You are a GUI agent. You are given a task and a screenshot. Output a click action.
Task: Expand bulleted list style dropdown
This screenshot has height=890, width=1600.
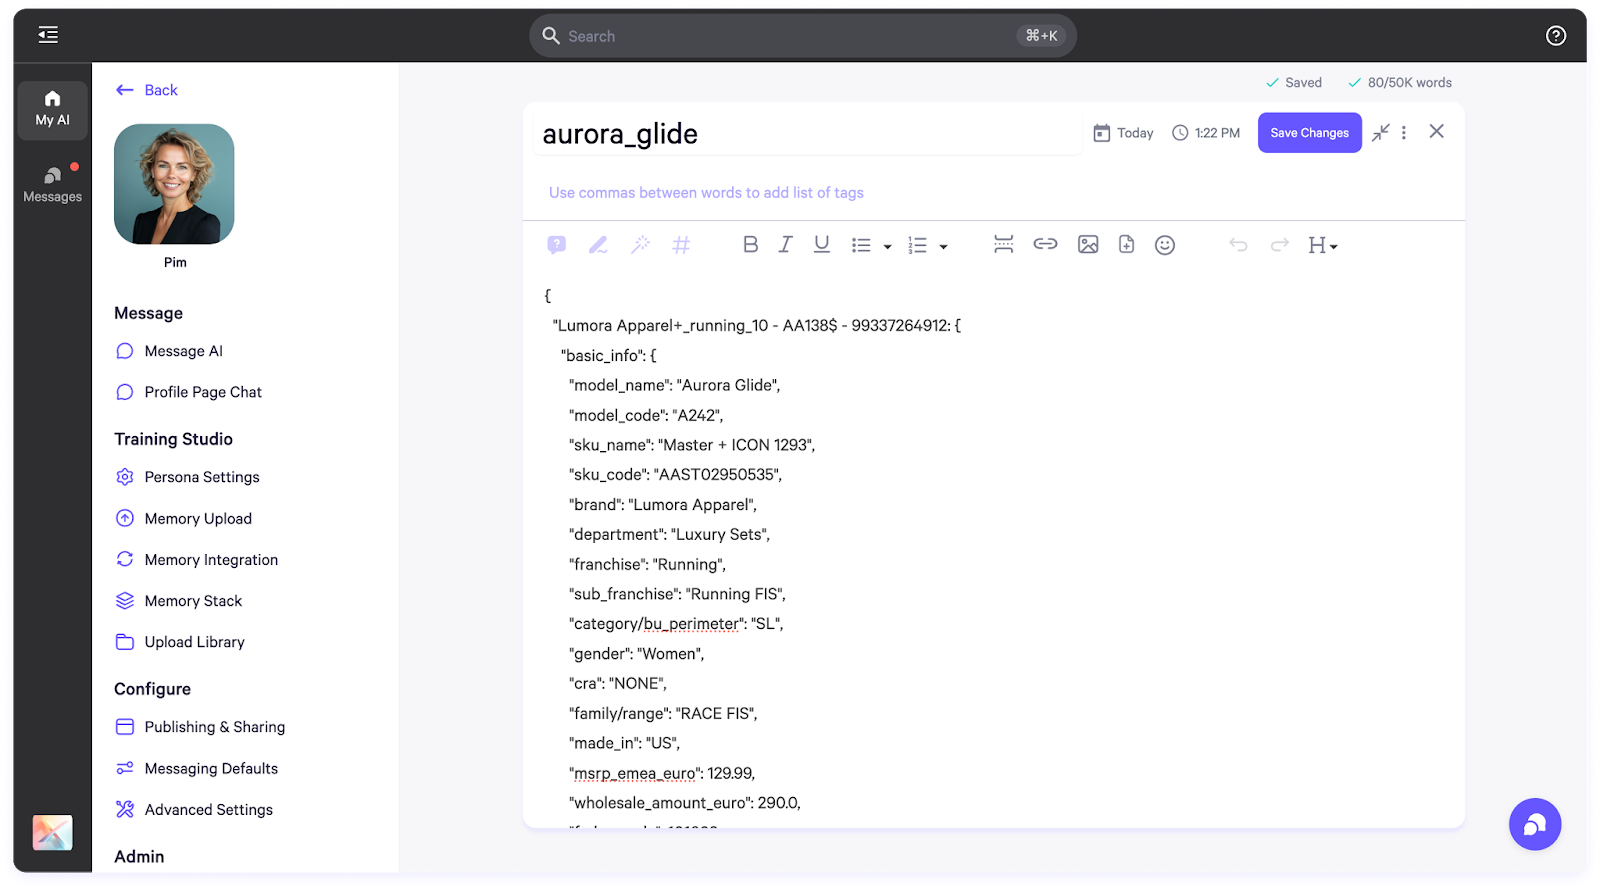click(887, 247)
